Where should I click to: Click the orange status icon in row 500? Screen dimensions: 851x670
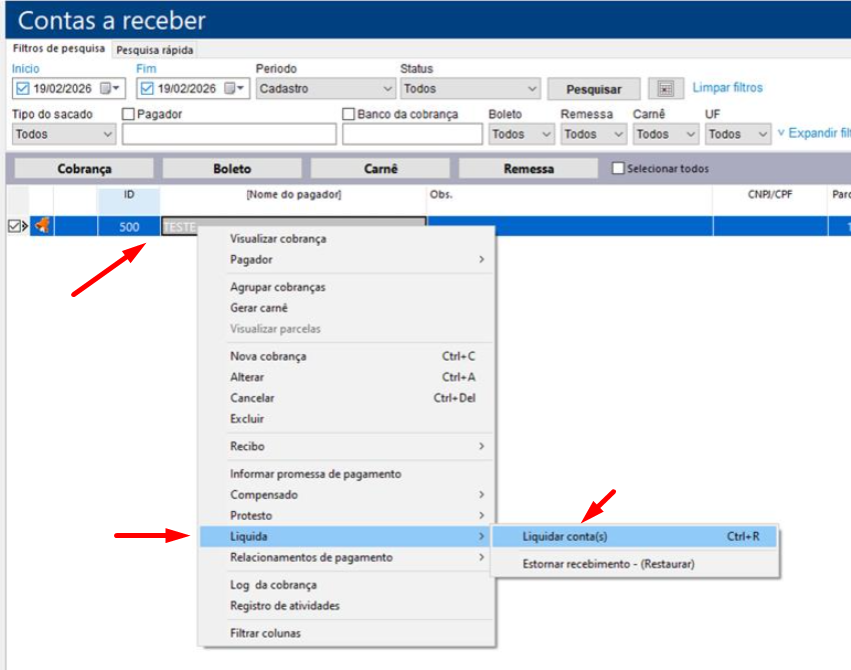coord(42,226)
